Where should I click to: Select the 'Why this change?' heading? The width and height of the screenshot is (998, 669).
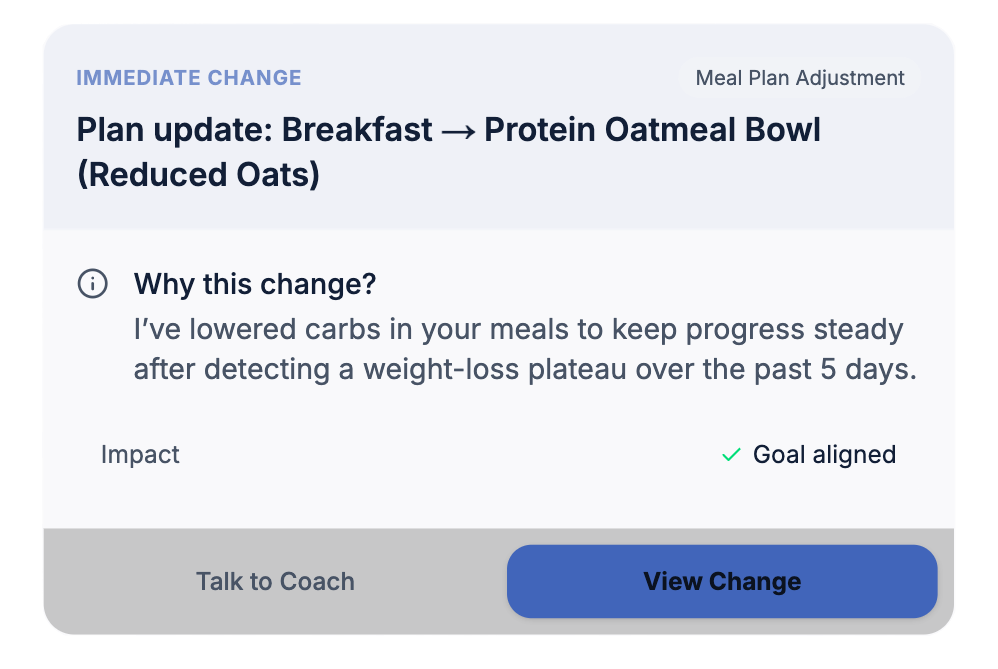(255, 285)
